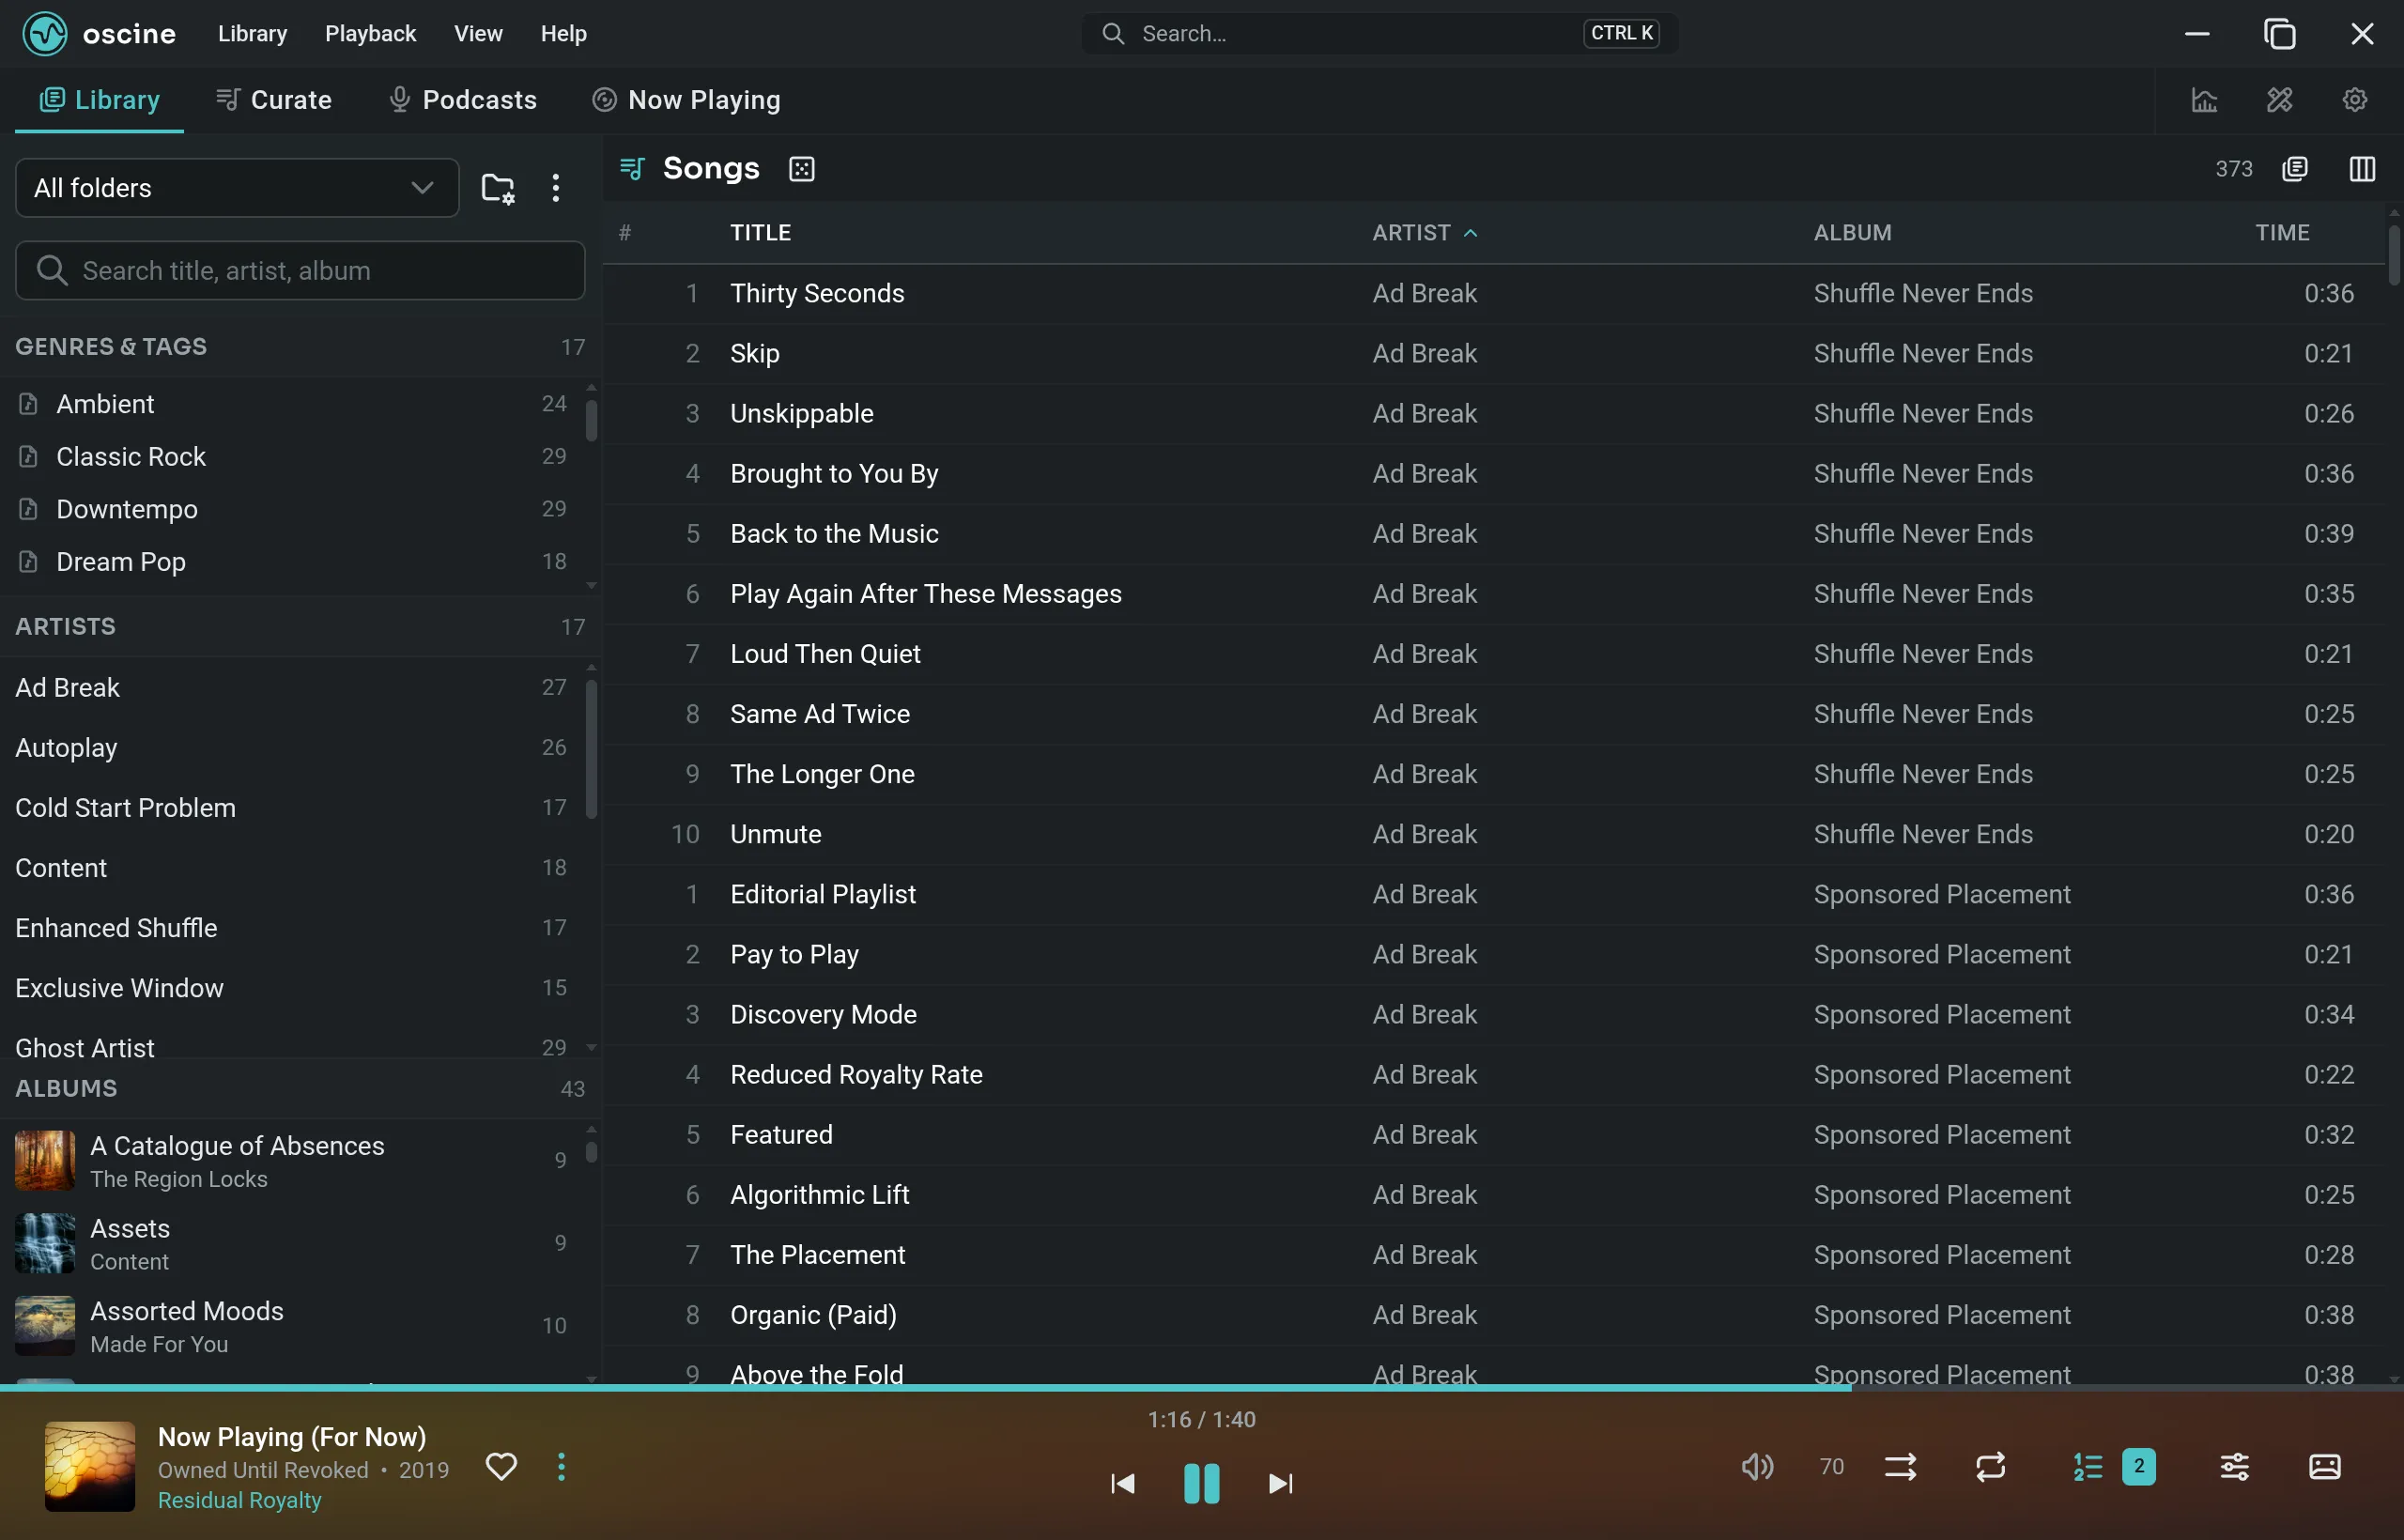Select the song Discovery Mode

(1494, 1014)
